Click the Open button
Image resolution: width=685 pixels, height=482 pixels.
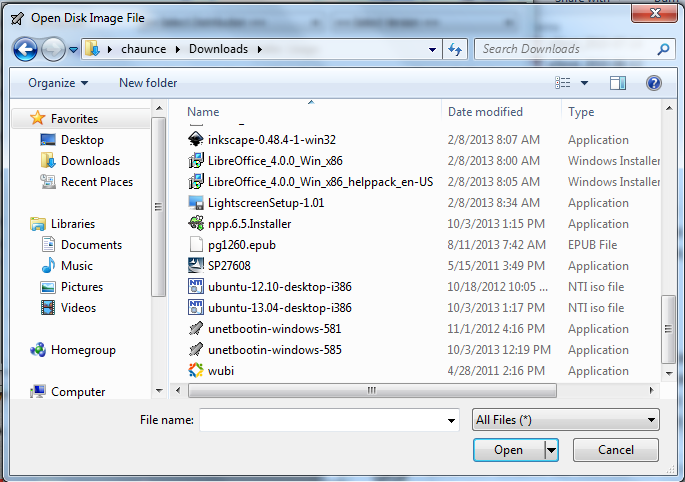(x=509, y=450)
